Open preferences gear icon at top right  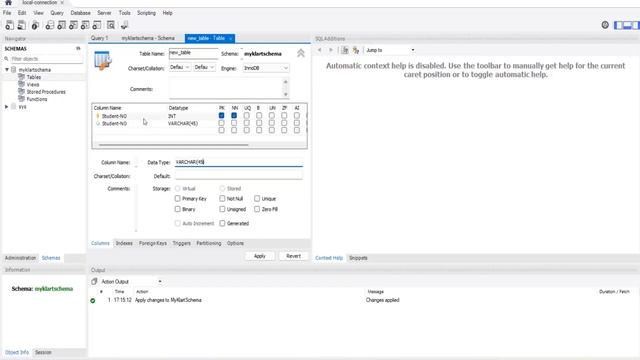605,25
